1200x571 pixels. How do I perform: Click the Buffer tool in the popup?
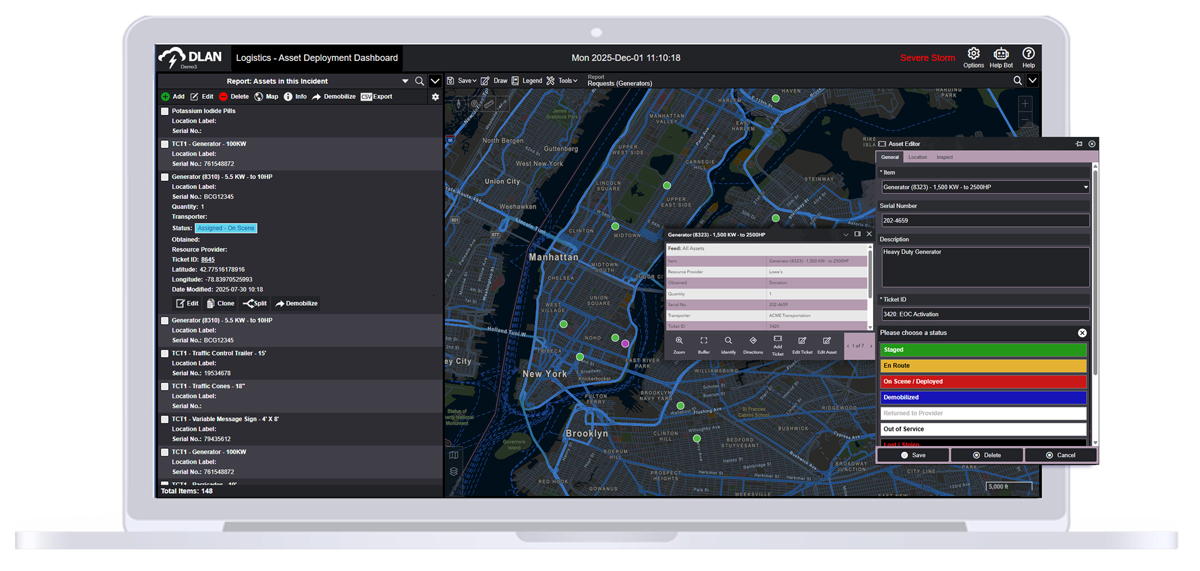(x=704, y=344)
